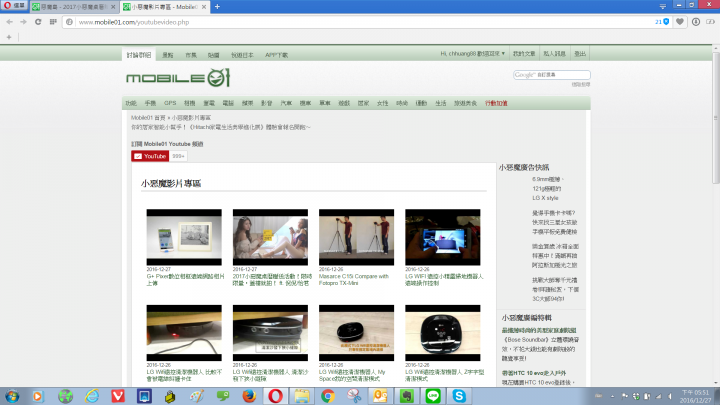Viewport: 720px width, 405px height.
Task: Click the Windows Start button
Action: click(x=13, y=396)
